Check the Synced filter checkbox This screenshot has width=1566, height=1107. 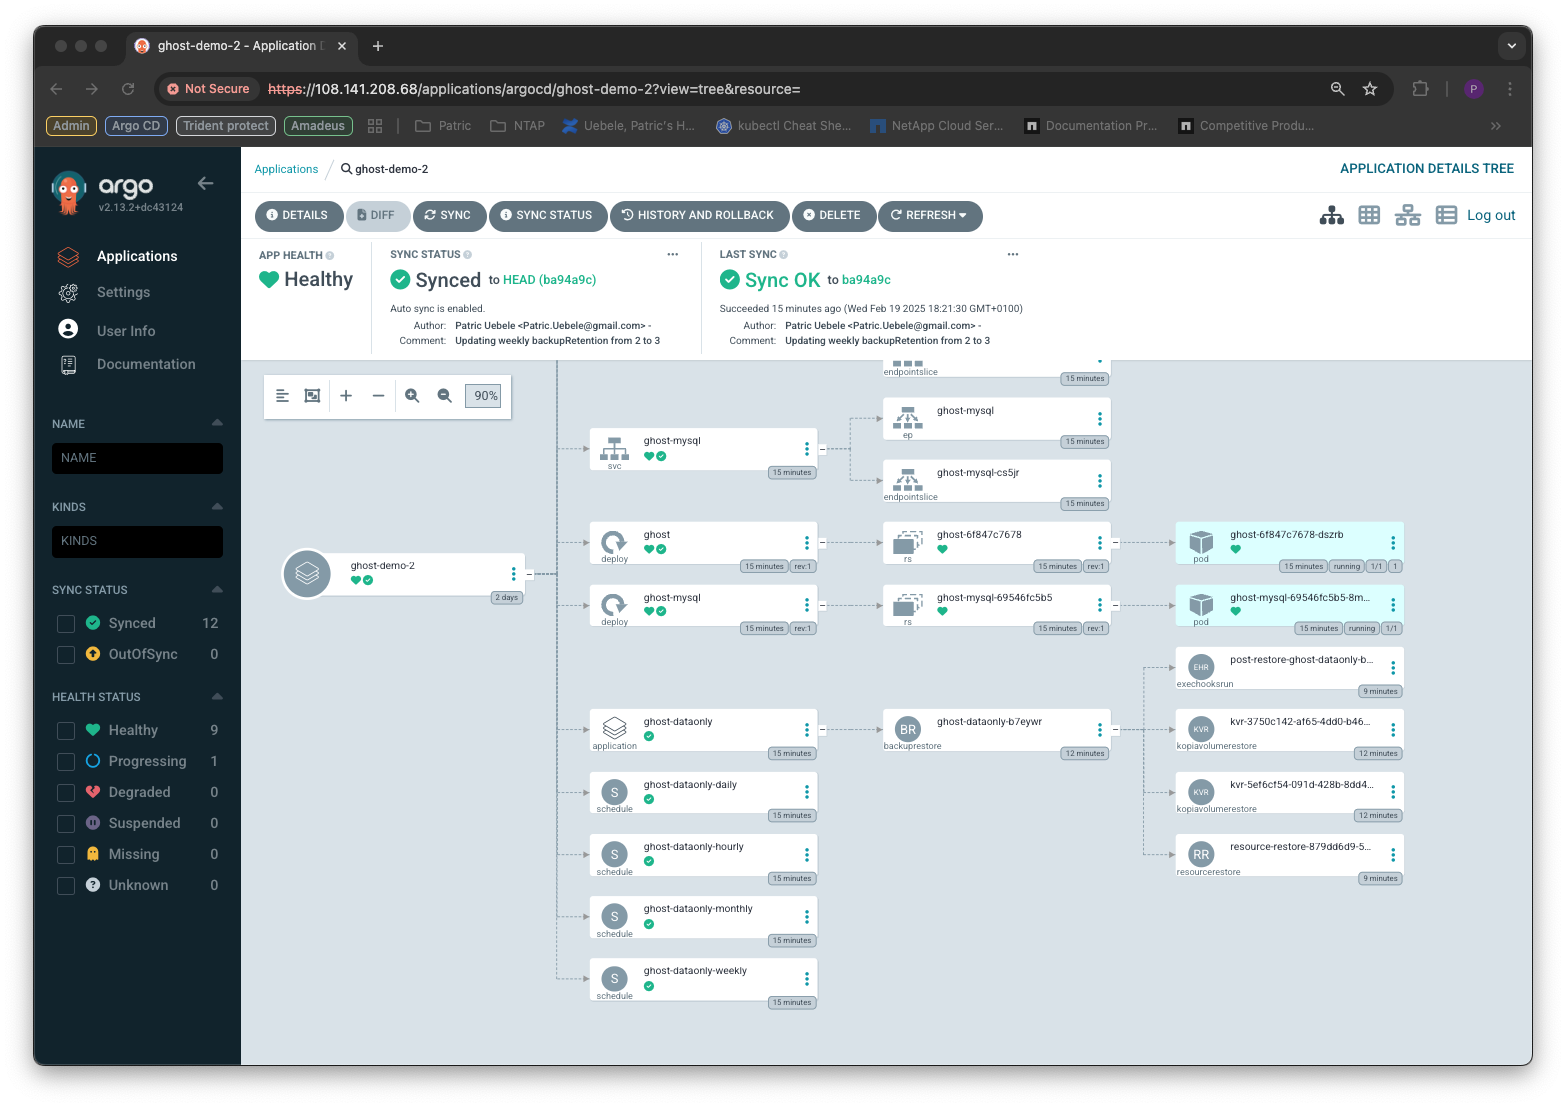click(66, 624)
